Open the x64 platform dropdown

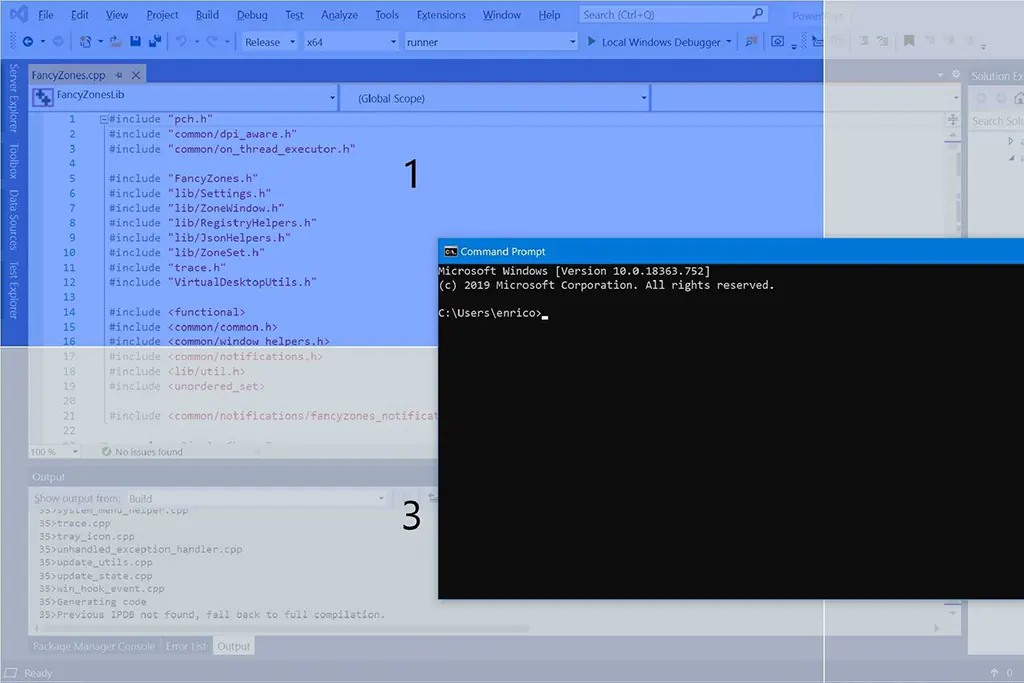tap(350, 42)
